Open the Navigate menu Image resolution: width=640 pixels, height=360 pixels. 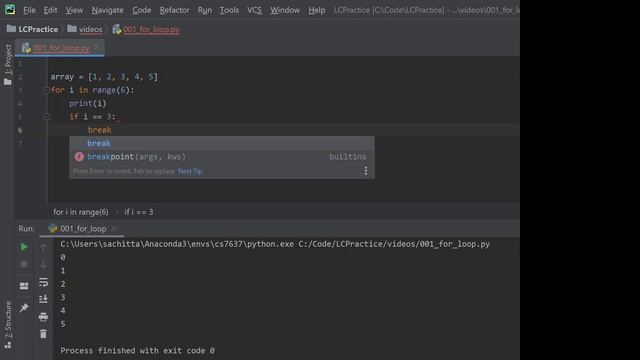tap(107, 10)
